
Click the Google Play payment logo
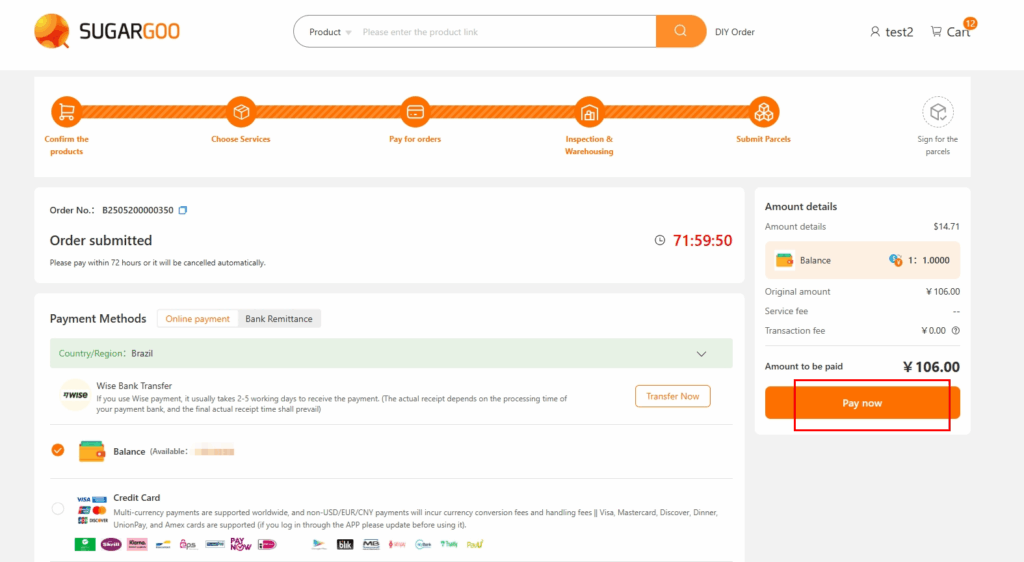point(319,544)
